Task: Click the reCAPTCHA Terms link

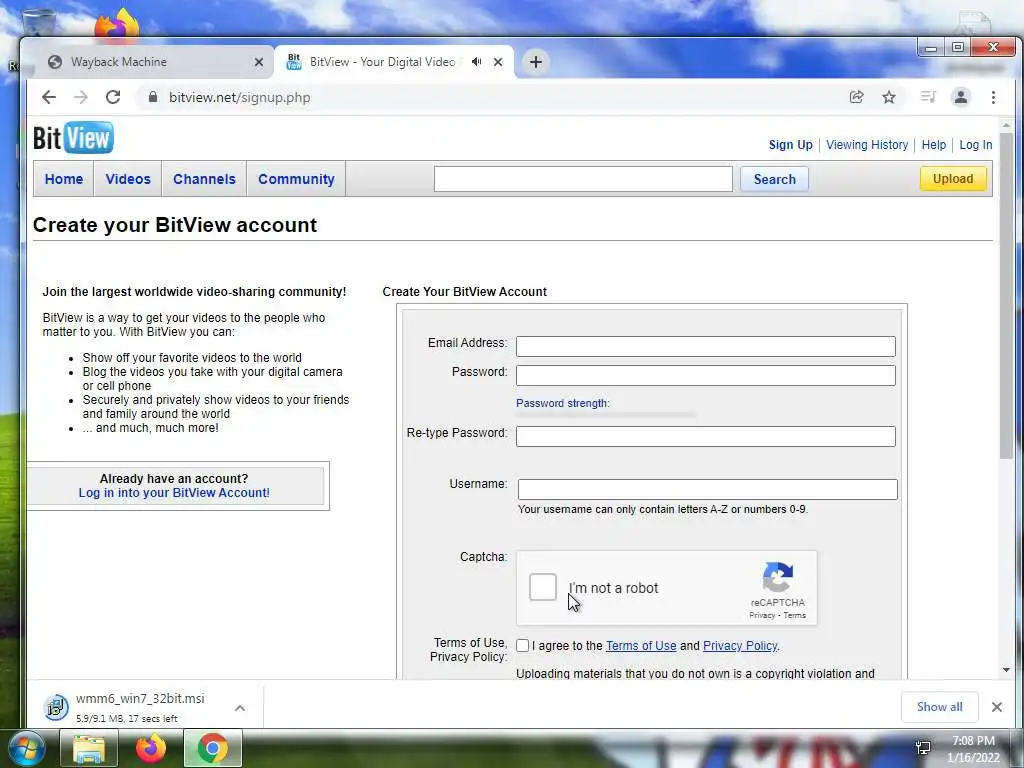Action: pyautogui.click(x=795, y=615)
